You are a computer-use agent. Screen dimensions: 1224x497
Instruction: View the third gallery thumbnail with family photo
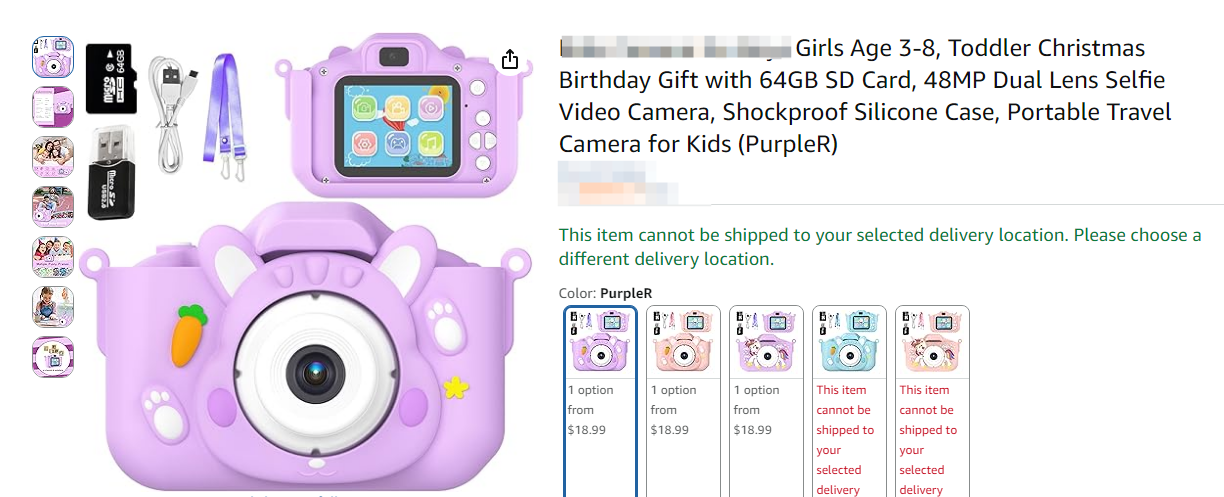pos(53,157)
